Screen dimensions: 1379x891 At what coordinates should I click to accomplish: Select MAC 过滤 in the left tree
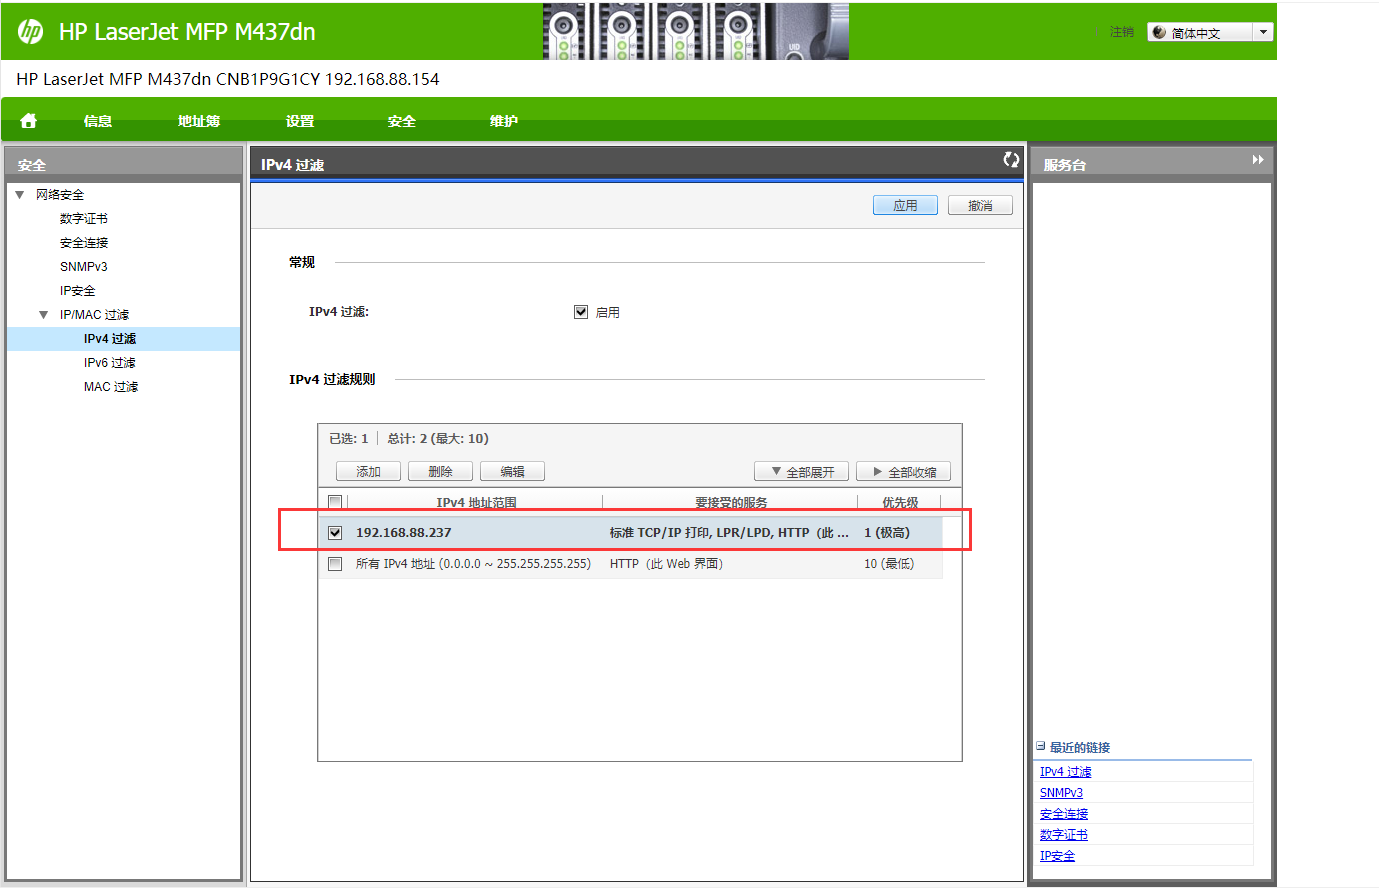click(x=111, y=387)
